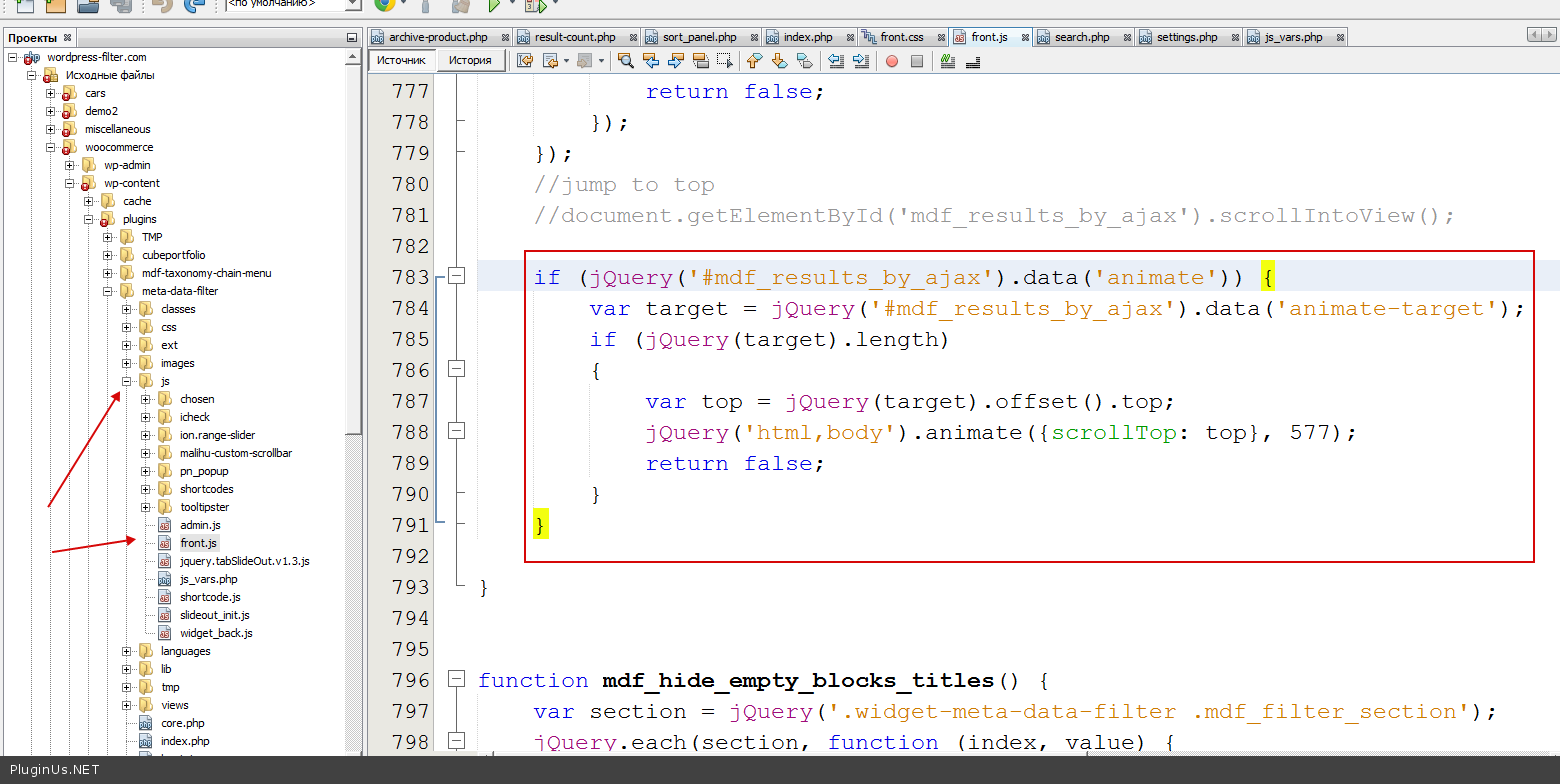The image size is (1560, 784).
Task: Expand the cars folder
Action: coord(51,93)
